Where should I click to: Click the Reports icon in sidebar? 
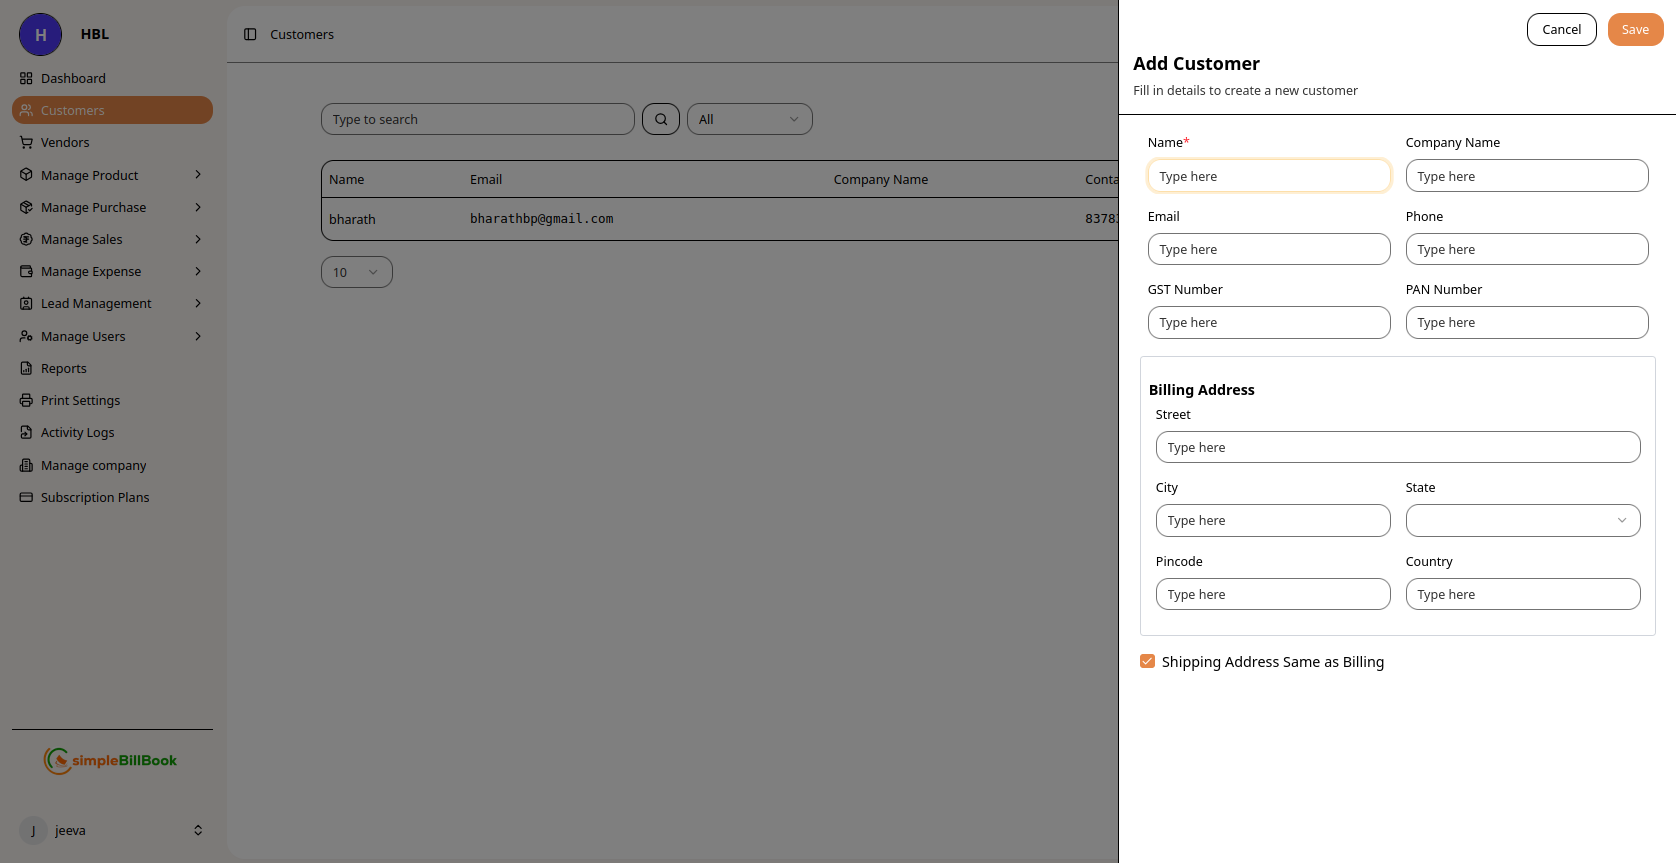[x=26, y=368]
